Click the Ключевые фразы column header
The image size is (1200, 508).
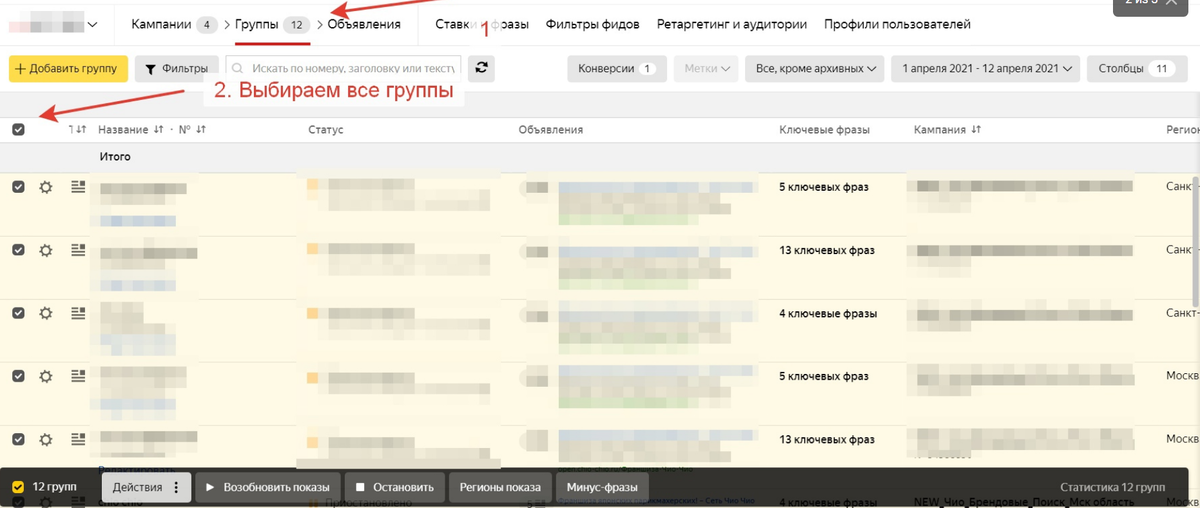tap(824, 130)
